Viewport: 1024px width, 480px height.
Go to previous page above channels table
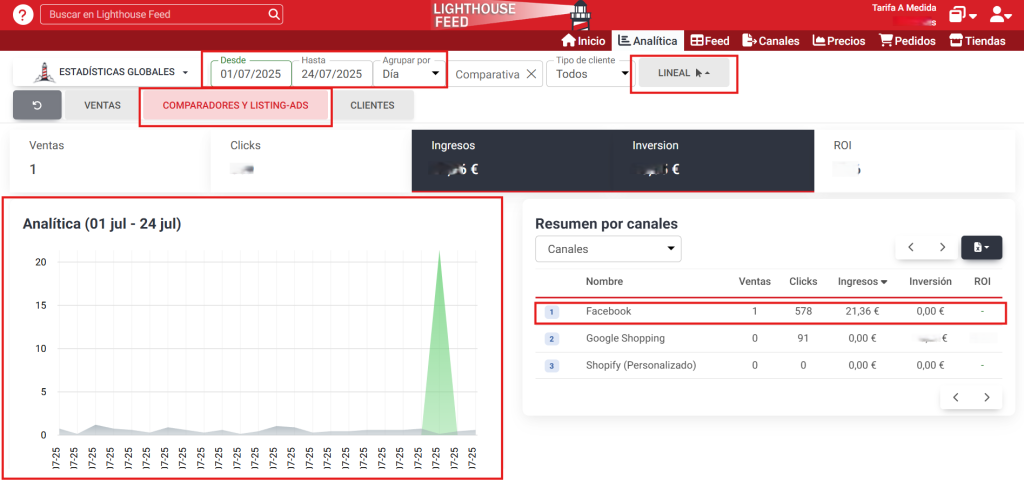click(911, 247)
